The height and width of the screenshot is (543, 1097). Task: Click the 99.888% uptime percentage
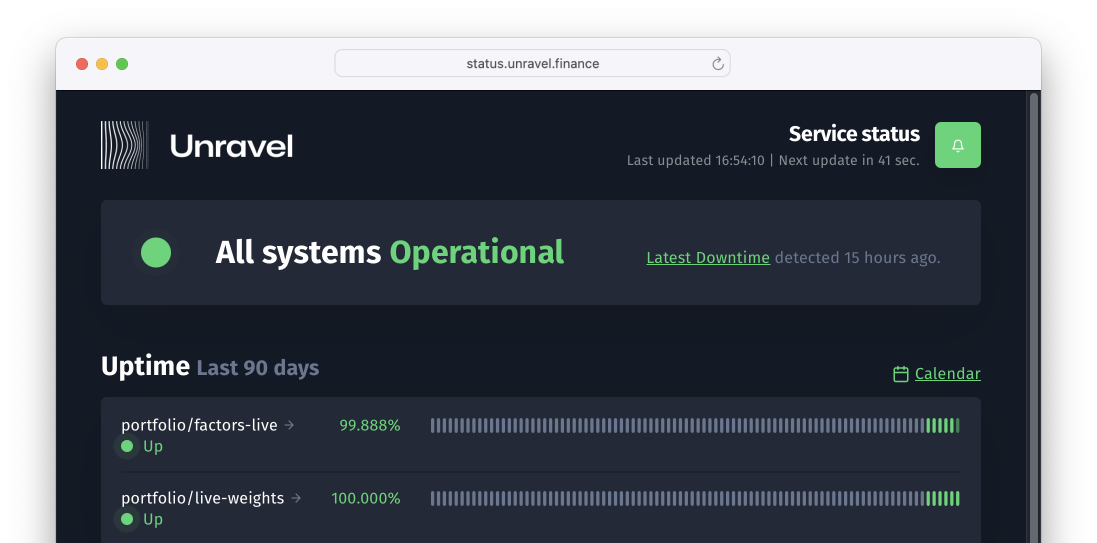[x=369, y=425]
